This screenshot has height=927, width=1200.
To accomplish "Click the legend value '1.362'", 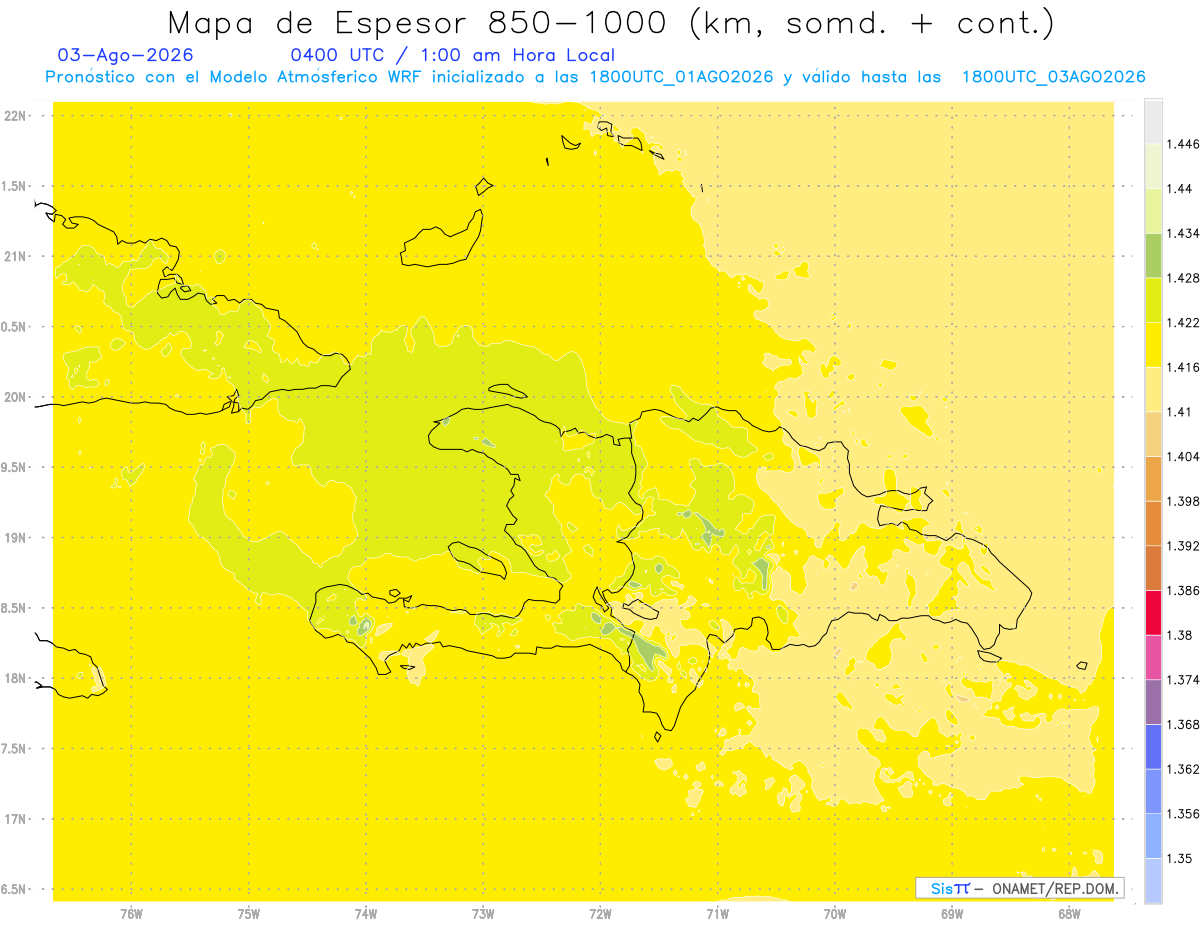I will tap(1182, 769).
